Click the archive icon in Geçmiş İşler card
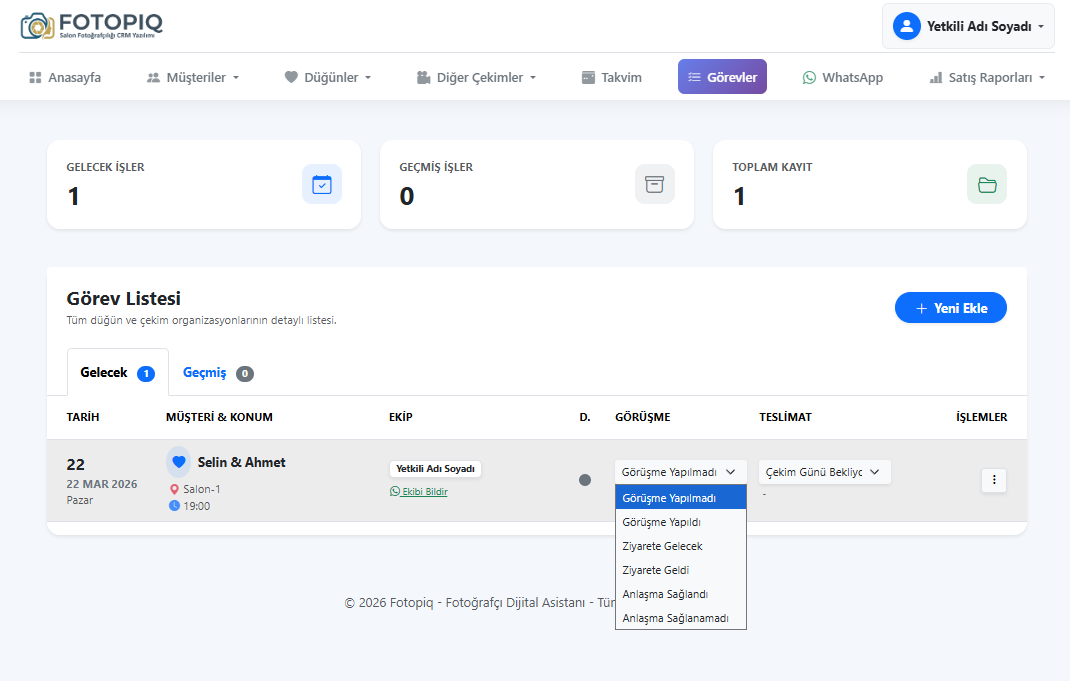Screen dimensions: 1070x681 click(x=654, y=184)
